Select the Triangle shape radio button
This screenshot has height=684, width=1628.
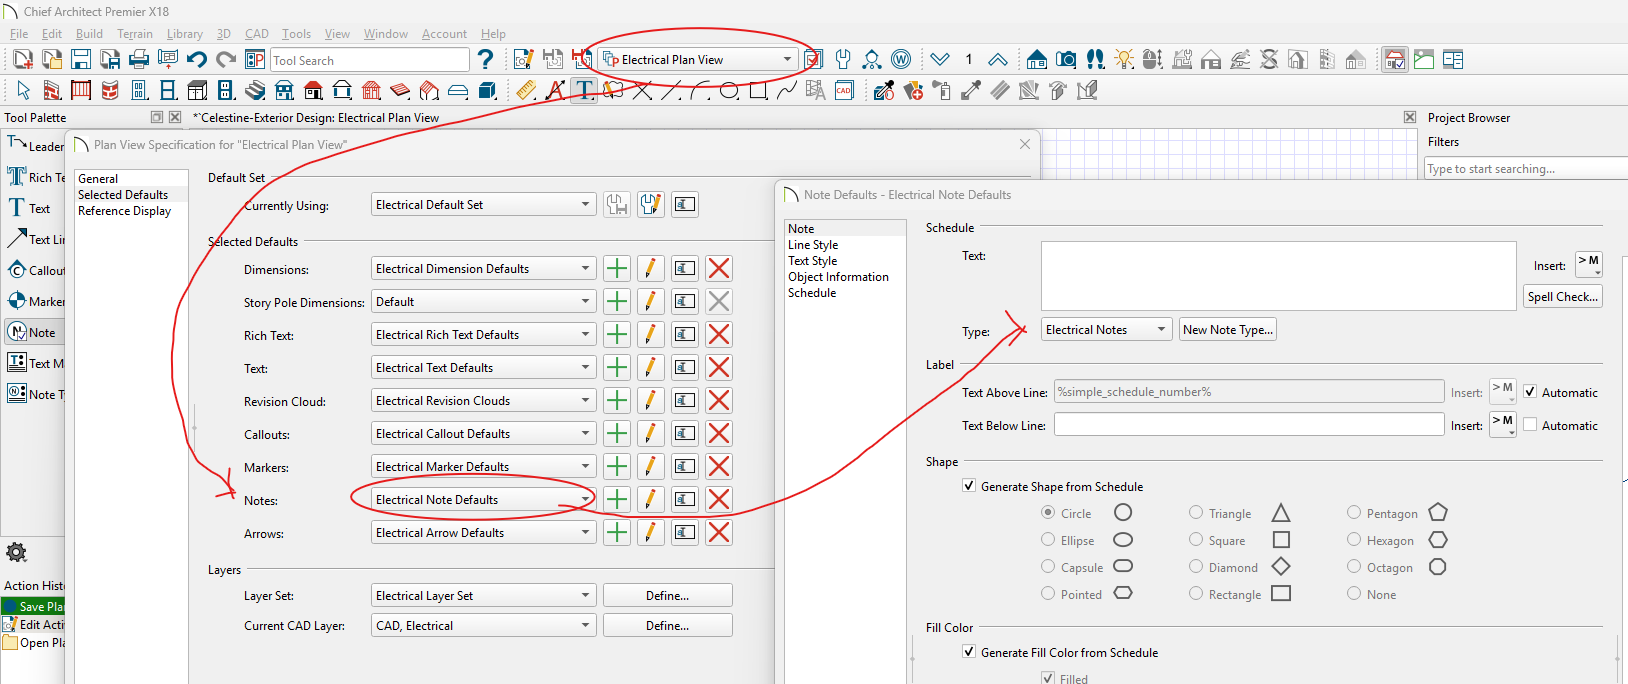tap(1196, 513)
